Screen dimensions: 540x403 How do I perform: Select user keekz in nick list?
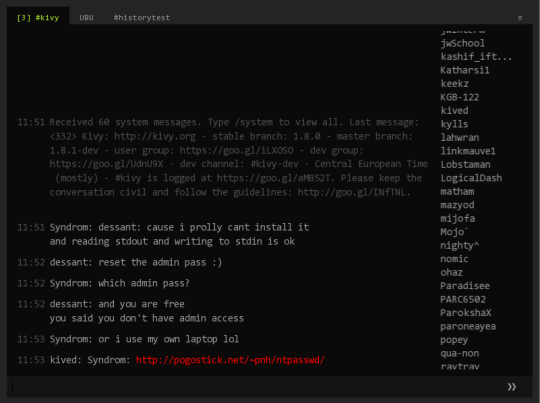455,84
